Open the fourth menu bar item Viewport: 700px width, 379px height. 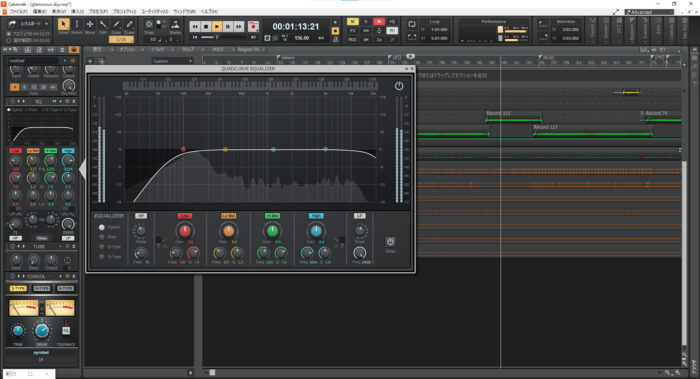pos(77,11)
